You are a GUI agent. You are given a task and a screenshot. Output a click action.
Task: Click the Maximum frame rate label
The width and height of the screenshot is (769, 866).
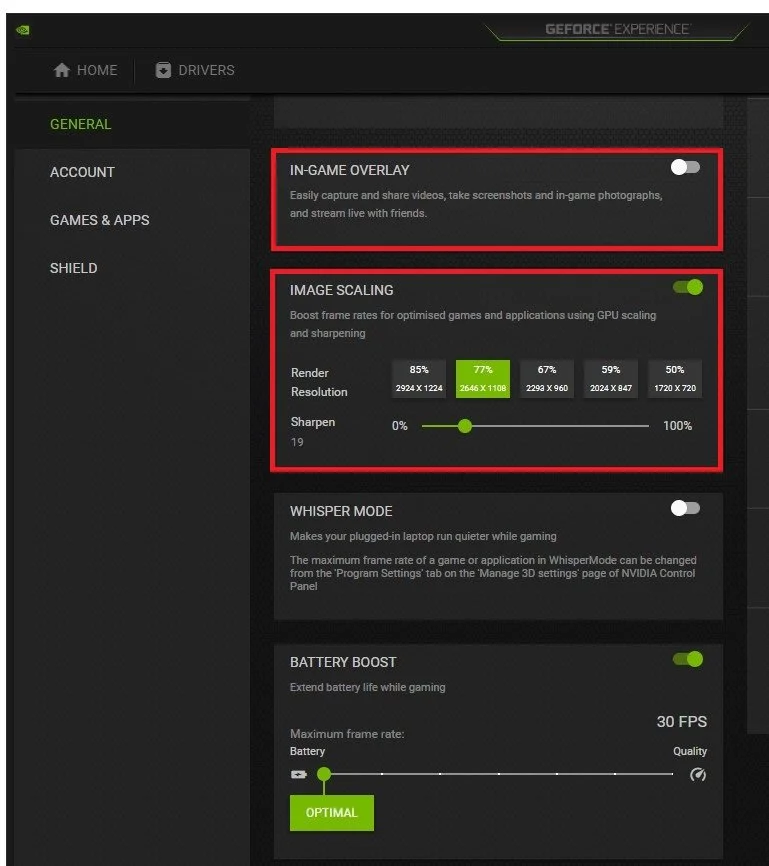347,734
